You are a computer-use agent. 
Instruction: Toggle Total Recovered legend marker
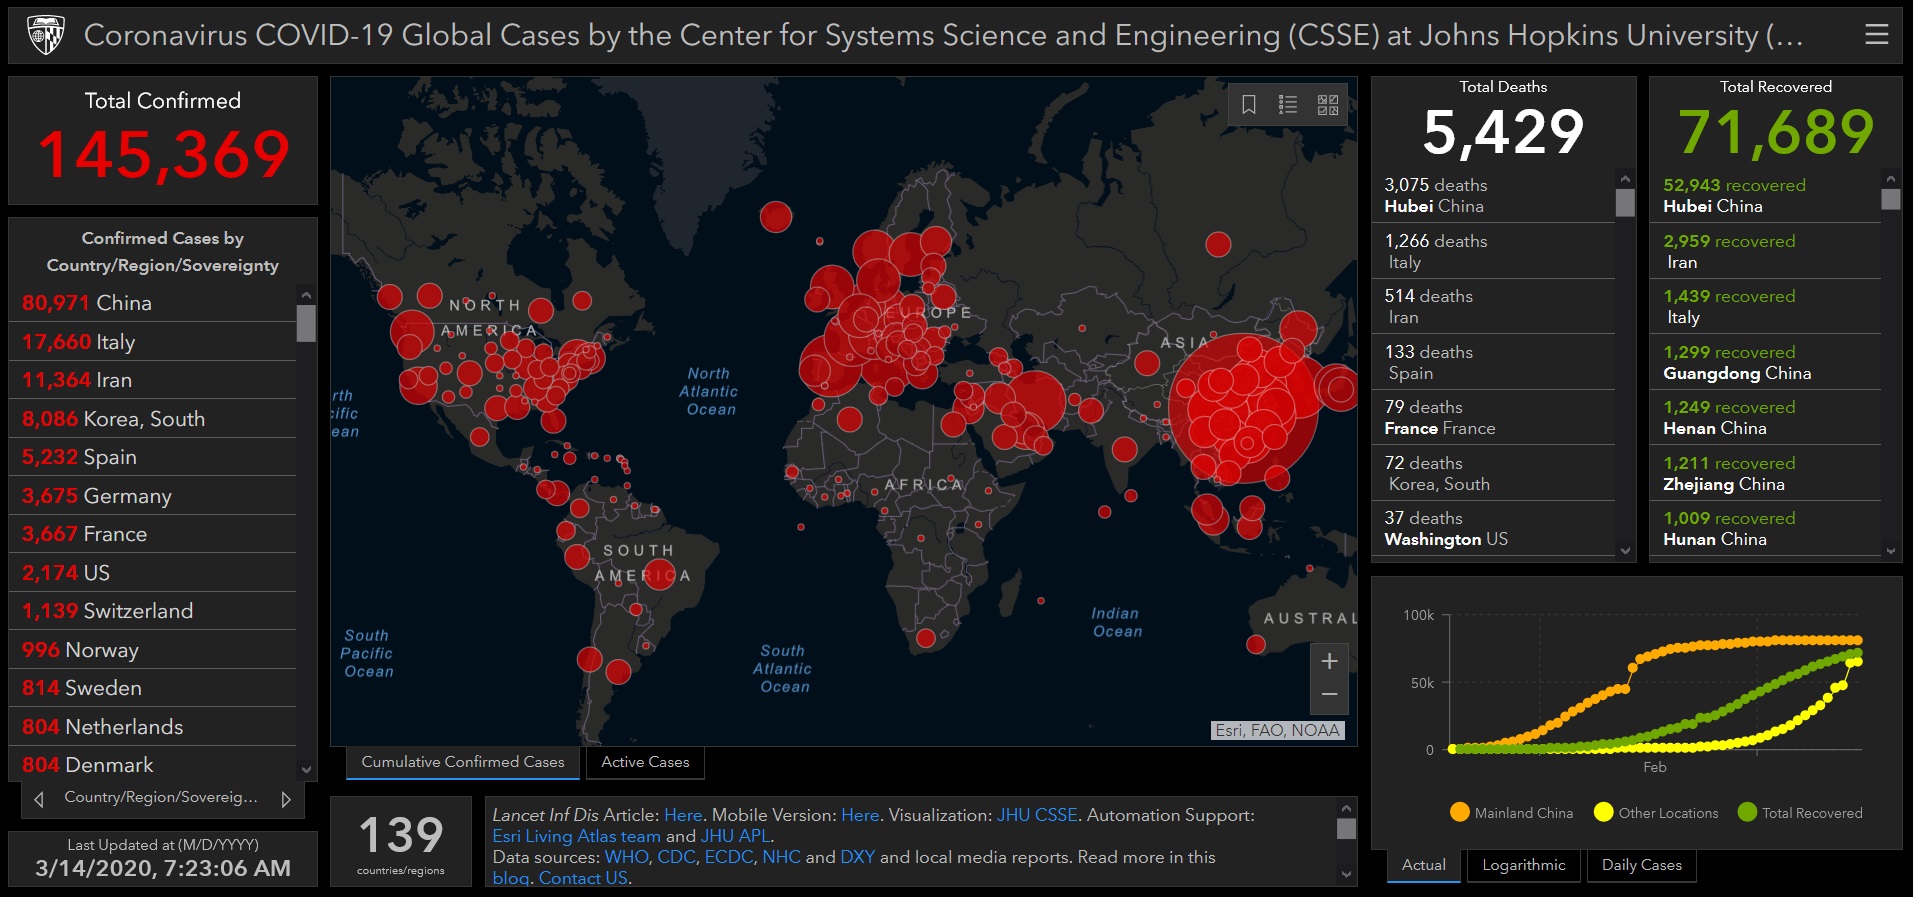tap(1747, 812)
